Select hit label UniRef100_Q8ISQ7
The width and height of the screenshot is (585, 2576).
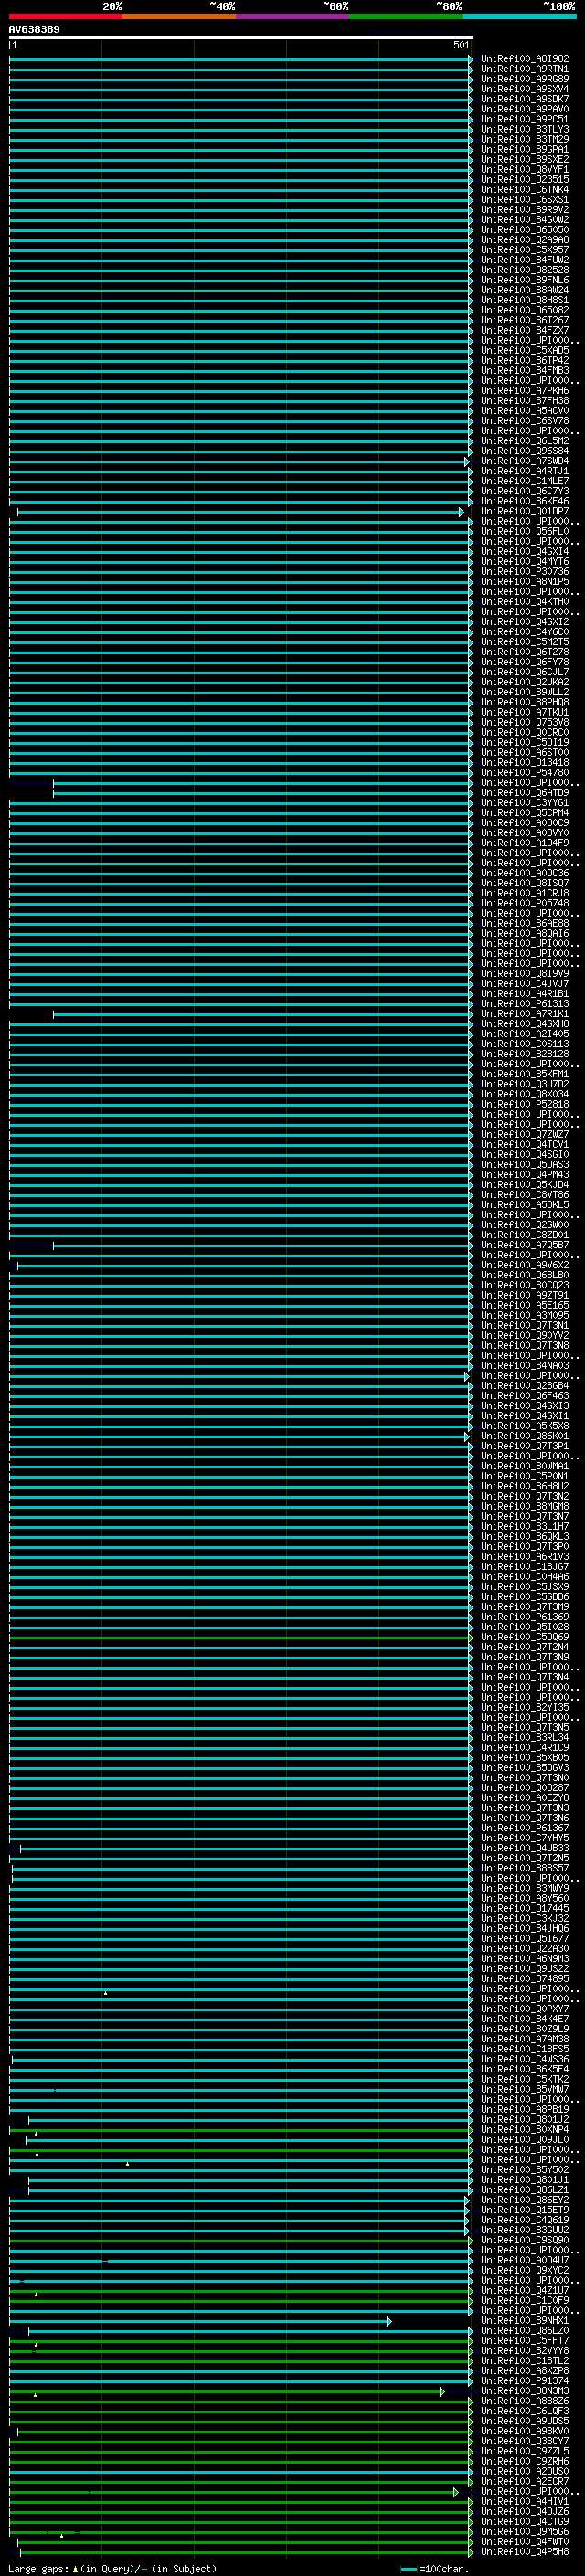click(525, 883)
